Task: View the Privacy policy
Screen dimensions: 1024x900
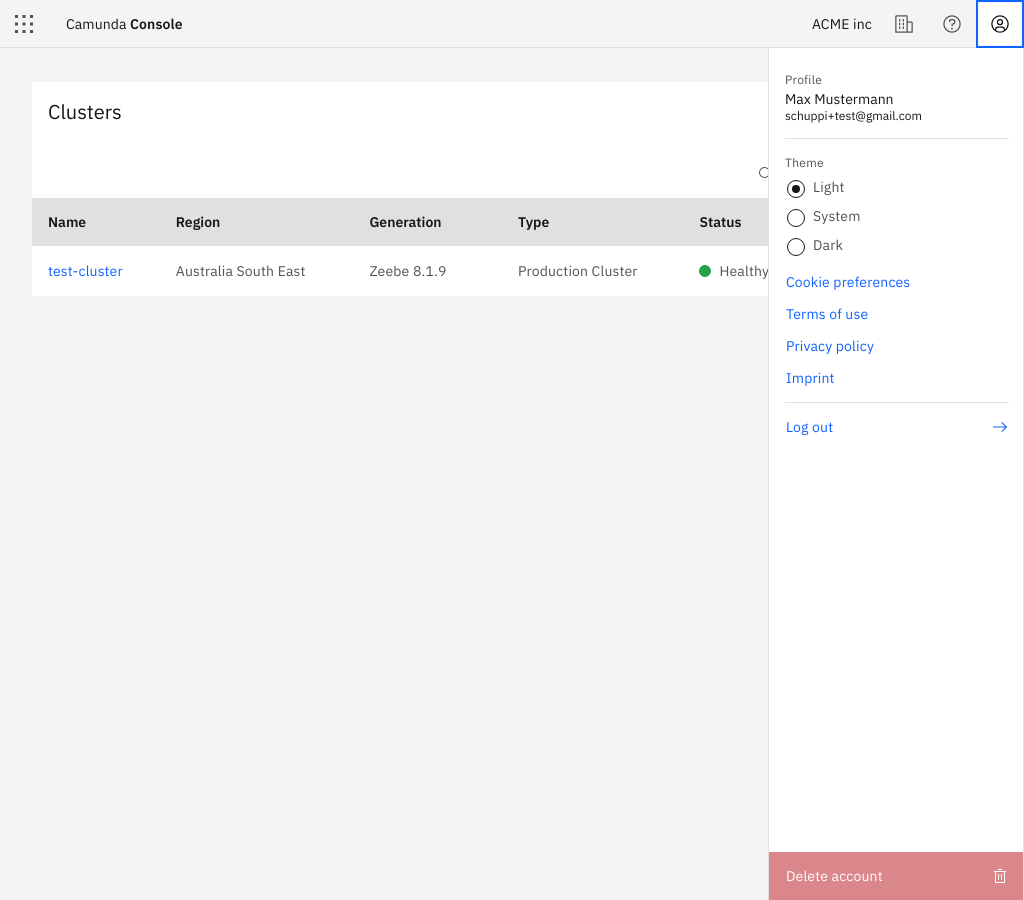Action: coord(829,346)
